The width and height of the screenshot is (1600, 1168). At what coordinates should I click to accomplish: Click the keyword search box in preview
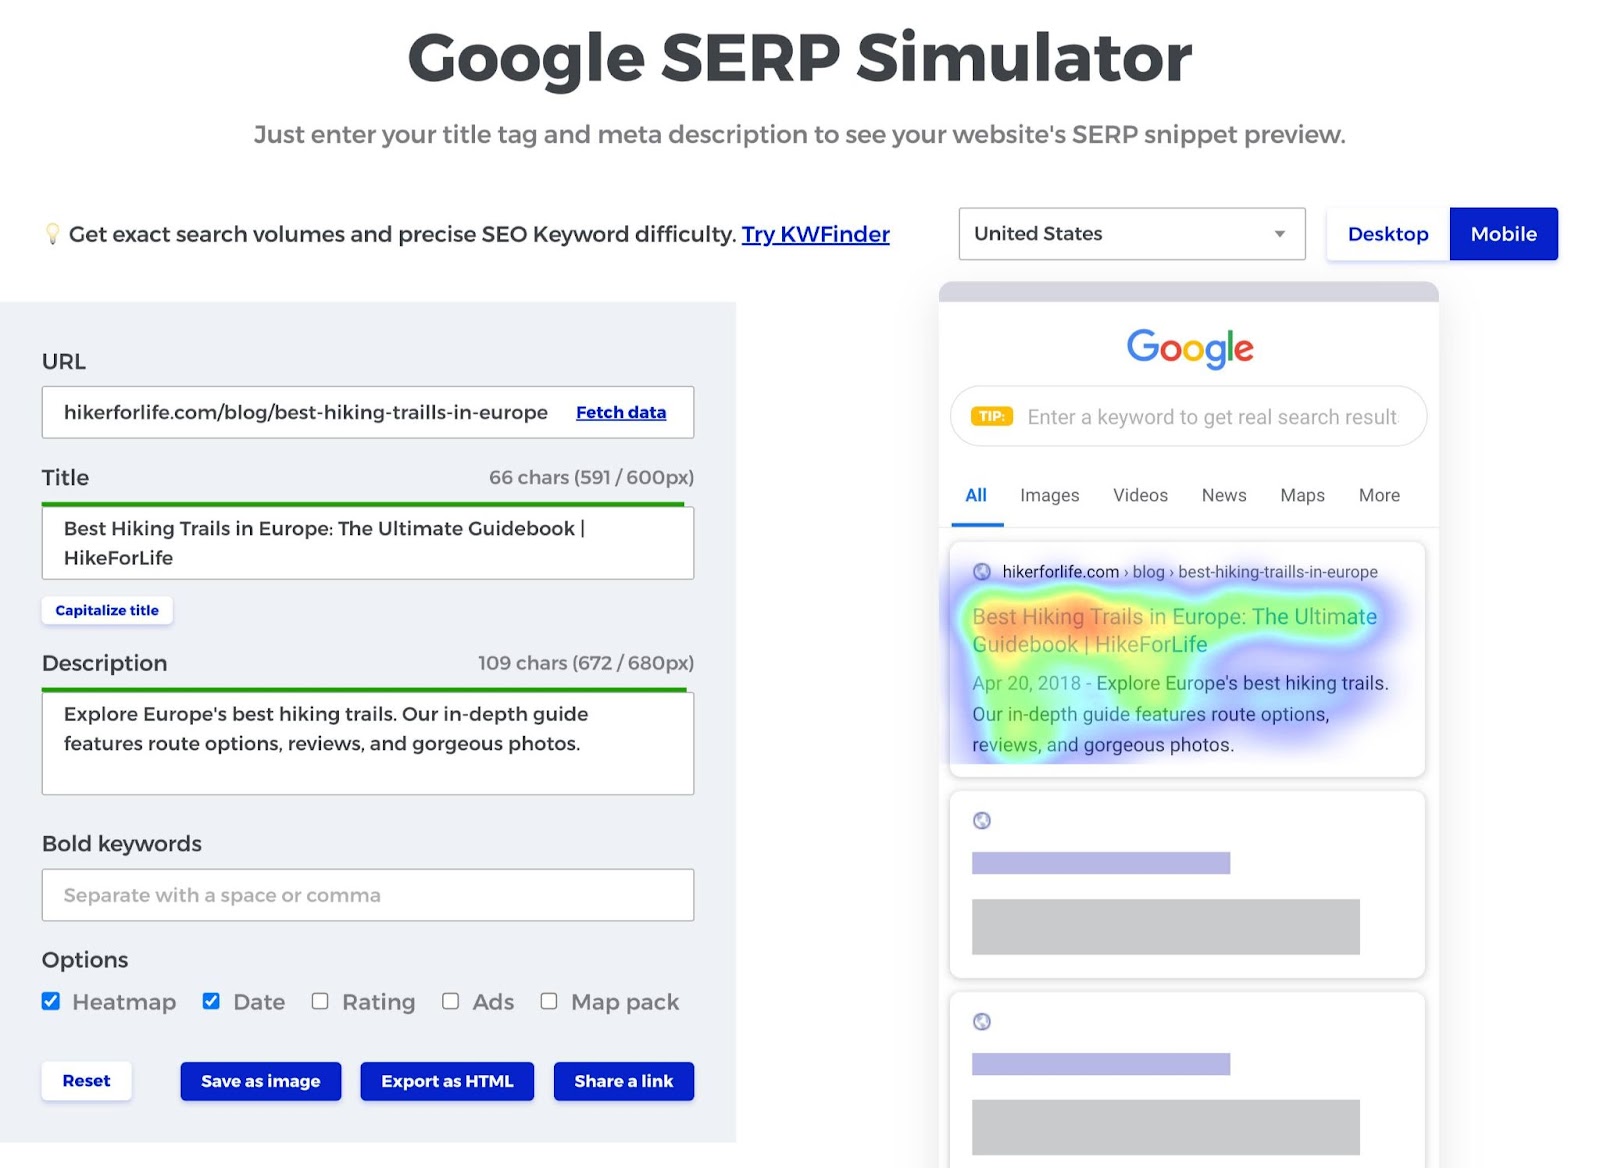tap(1188, 416)
